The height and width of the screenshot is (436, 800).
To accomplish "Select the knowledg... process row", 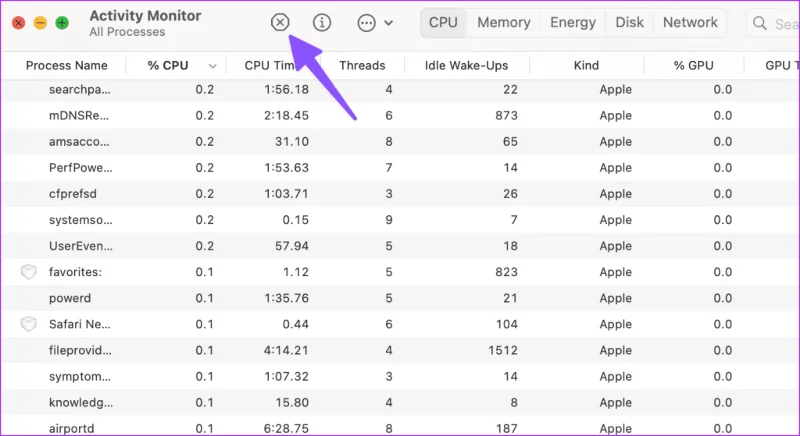I will click(x=400, y=402).
